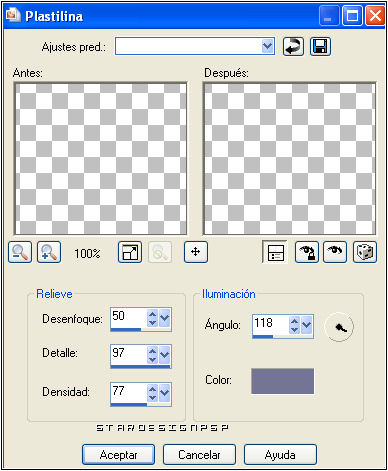Image resolution: width=388 pixels, height=471 pixels.
Task: Decrease Ángulo with the down spinner arrow
Action: [294, 330]
